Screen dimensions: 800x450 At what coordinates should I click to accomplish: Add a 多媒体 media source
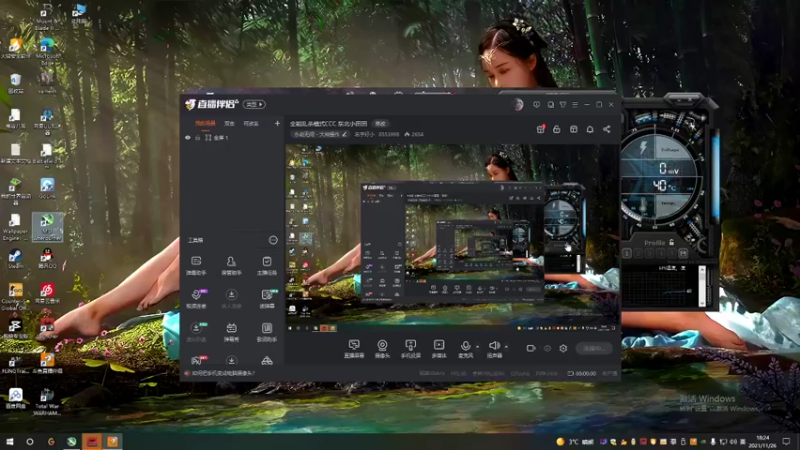439,349
